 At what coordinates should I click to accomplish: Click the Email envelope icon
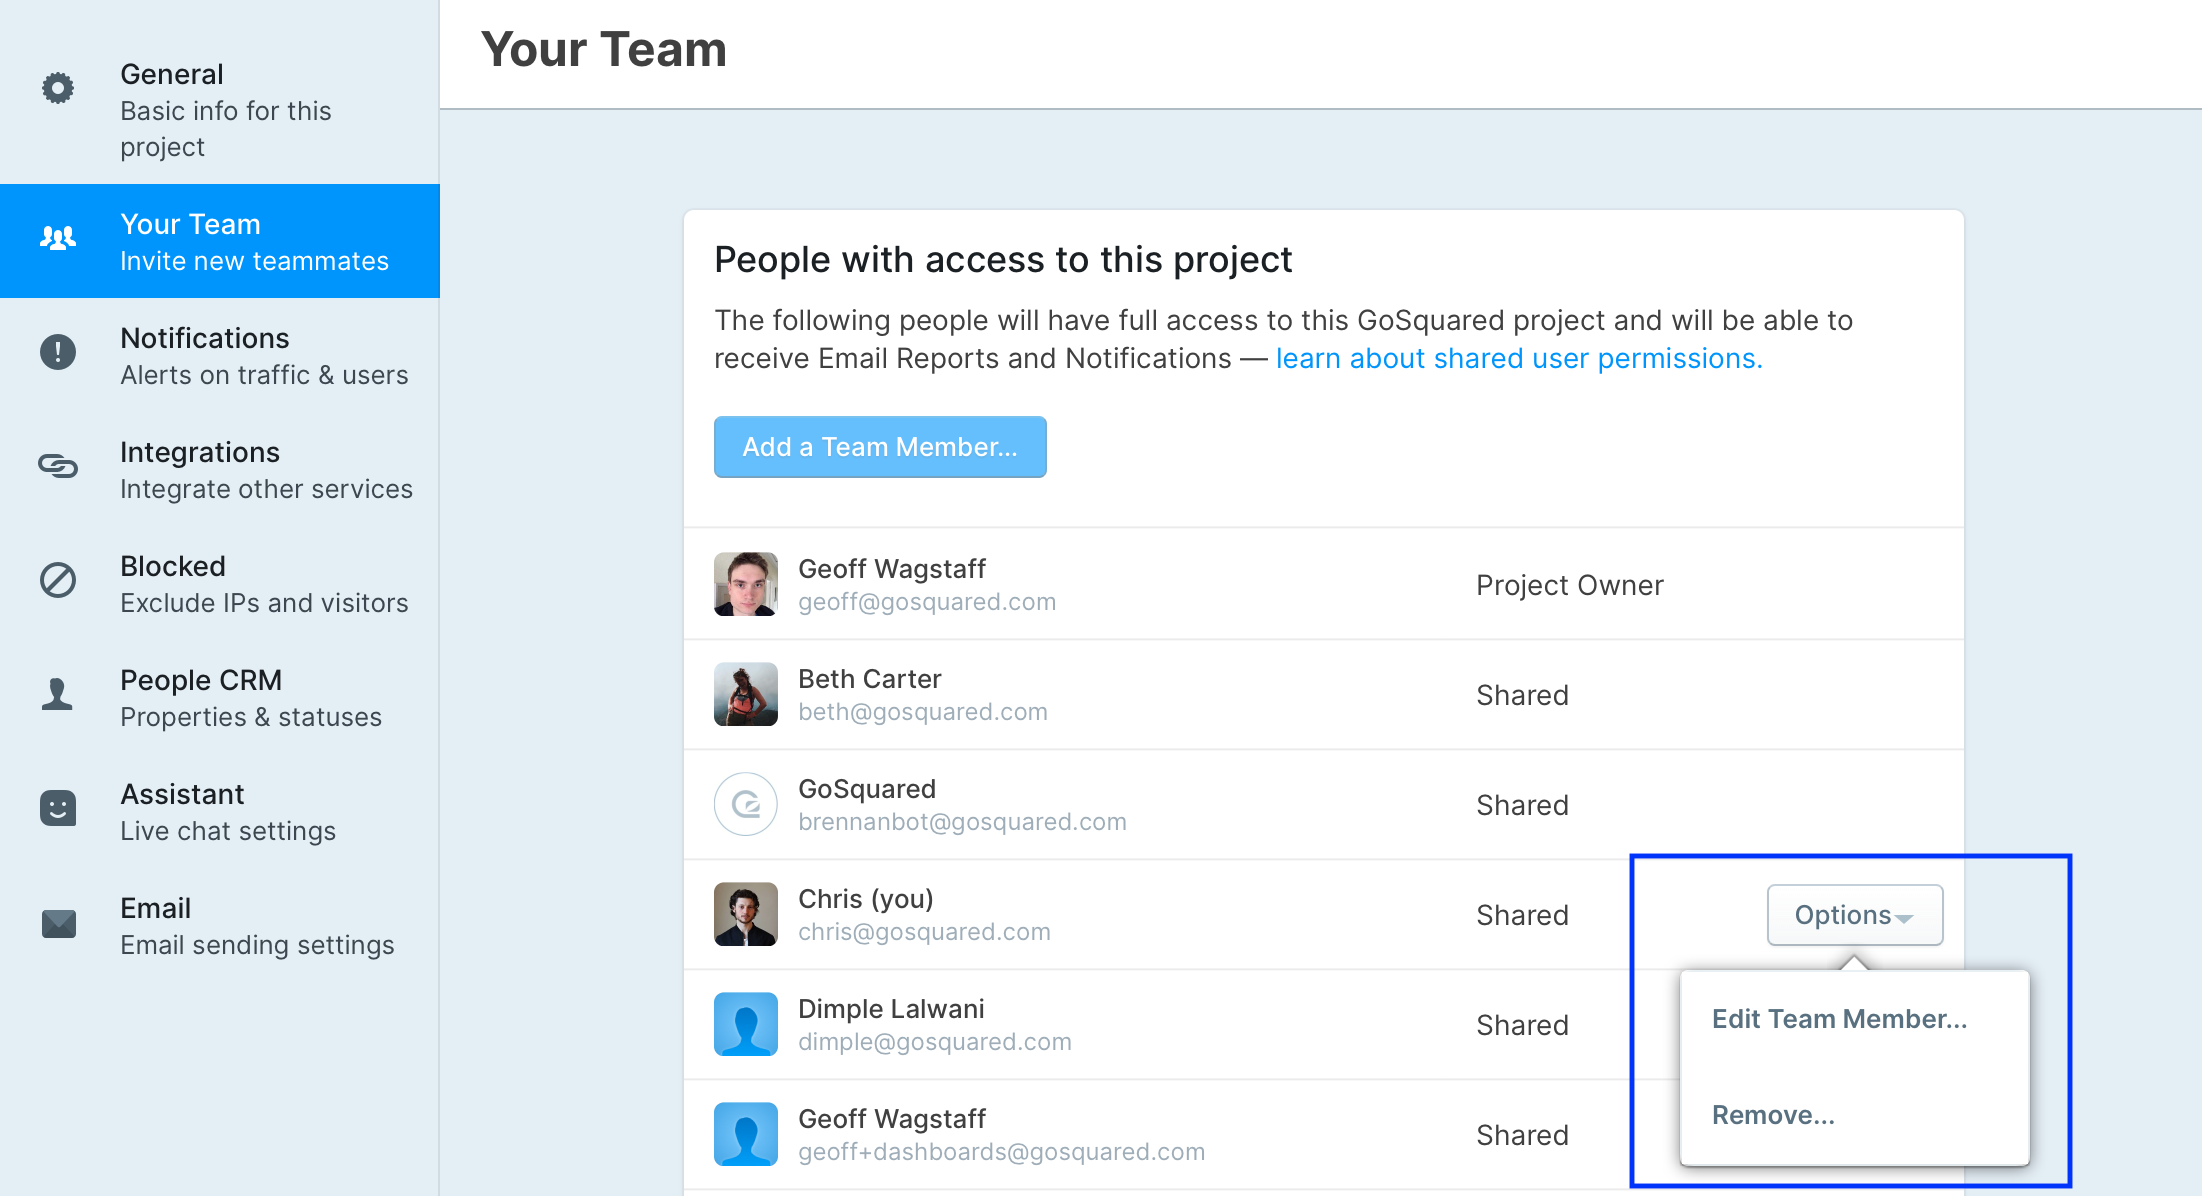coord(58,923)
